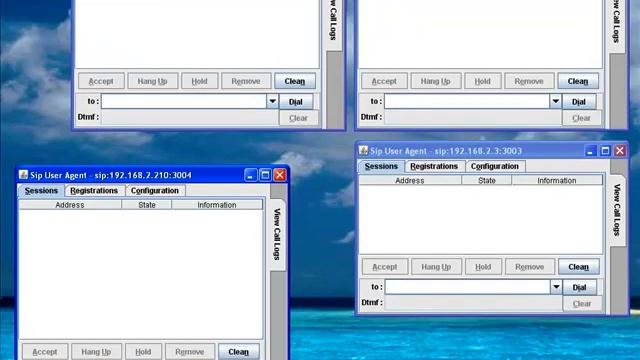Screen dimensions: 640x360
Task: Minimize the sip:192.168.2.3:3003 window
Action: tap(590, 151)
